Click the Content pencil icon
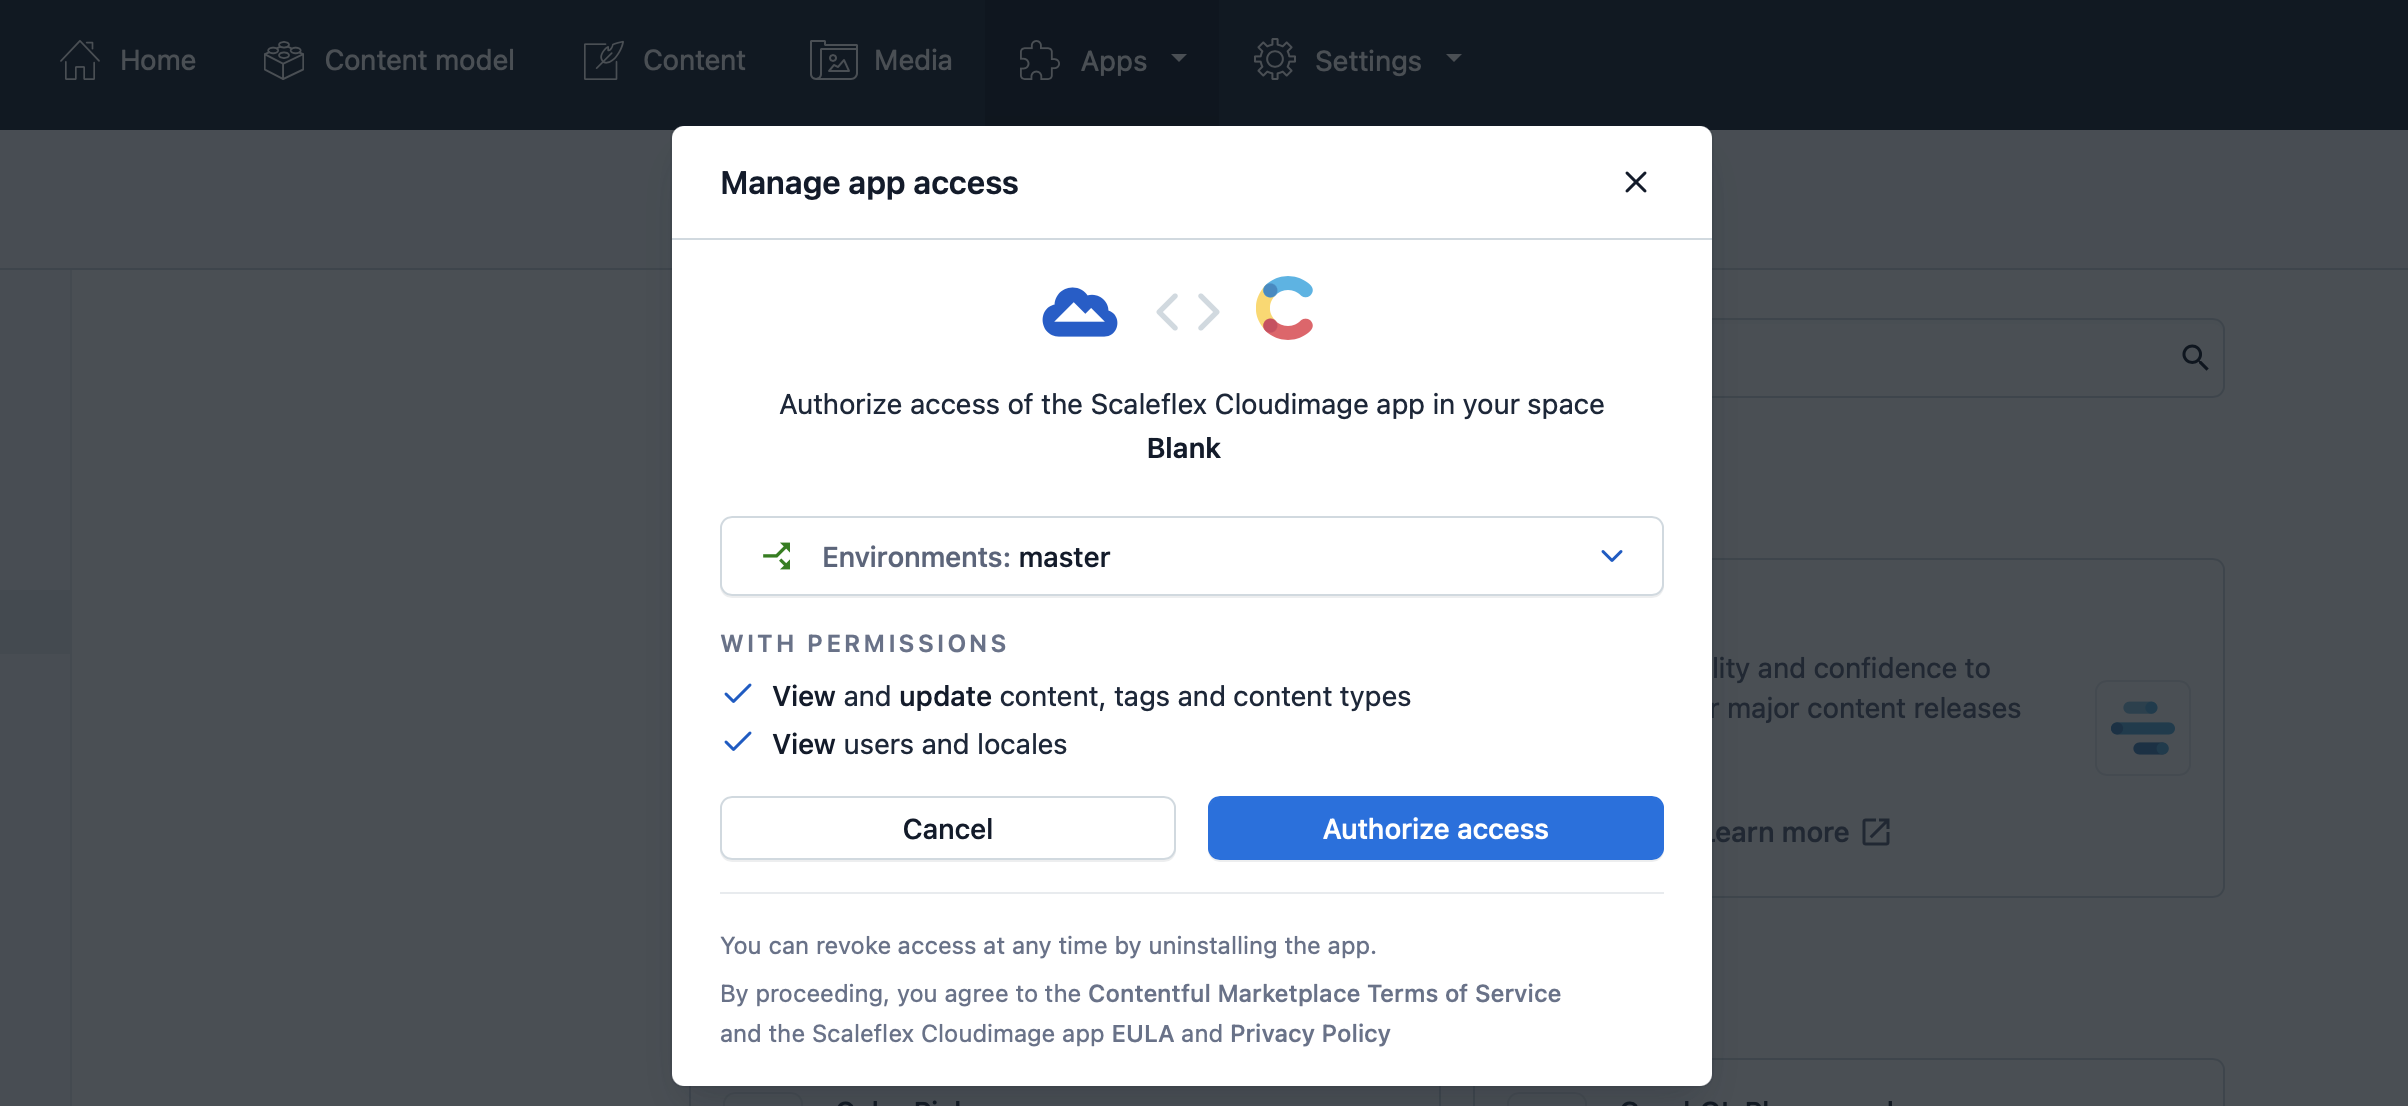The image size is (2408, 1106). point(603,60)
